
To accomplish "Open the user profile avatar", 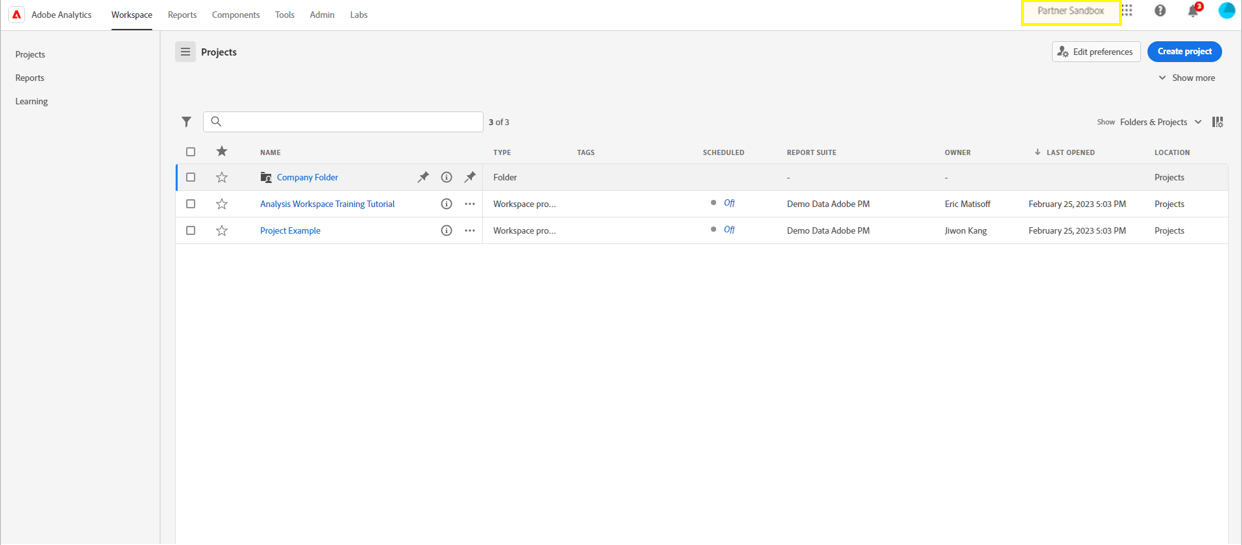I will click(x=1227, y=10).
